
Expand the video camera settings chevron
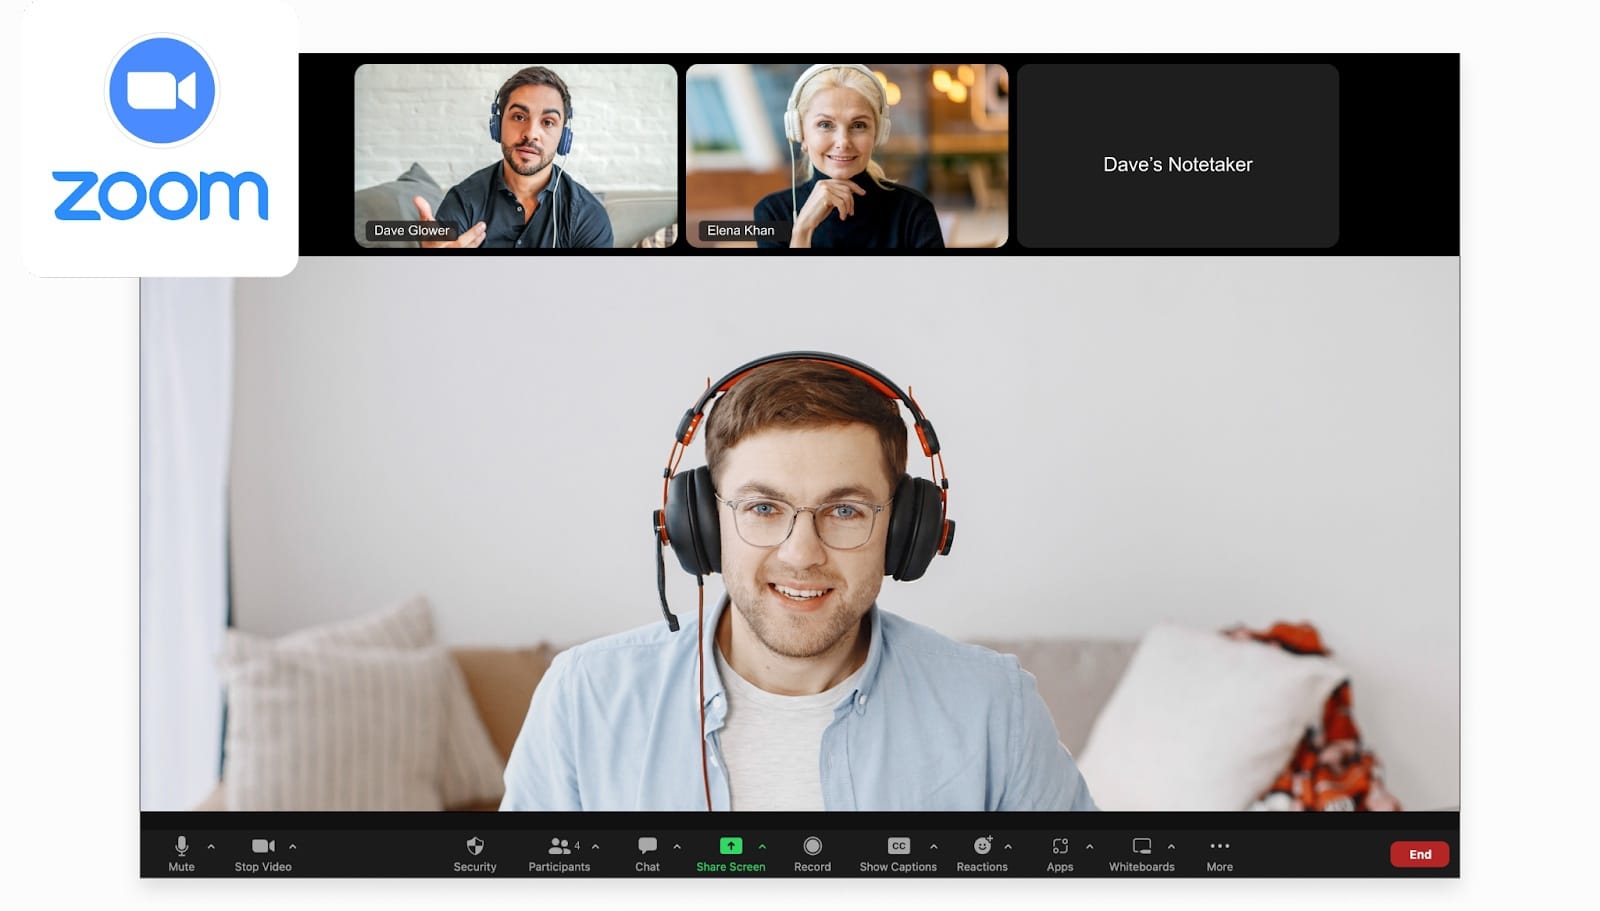[x=291, y=845]
